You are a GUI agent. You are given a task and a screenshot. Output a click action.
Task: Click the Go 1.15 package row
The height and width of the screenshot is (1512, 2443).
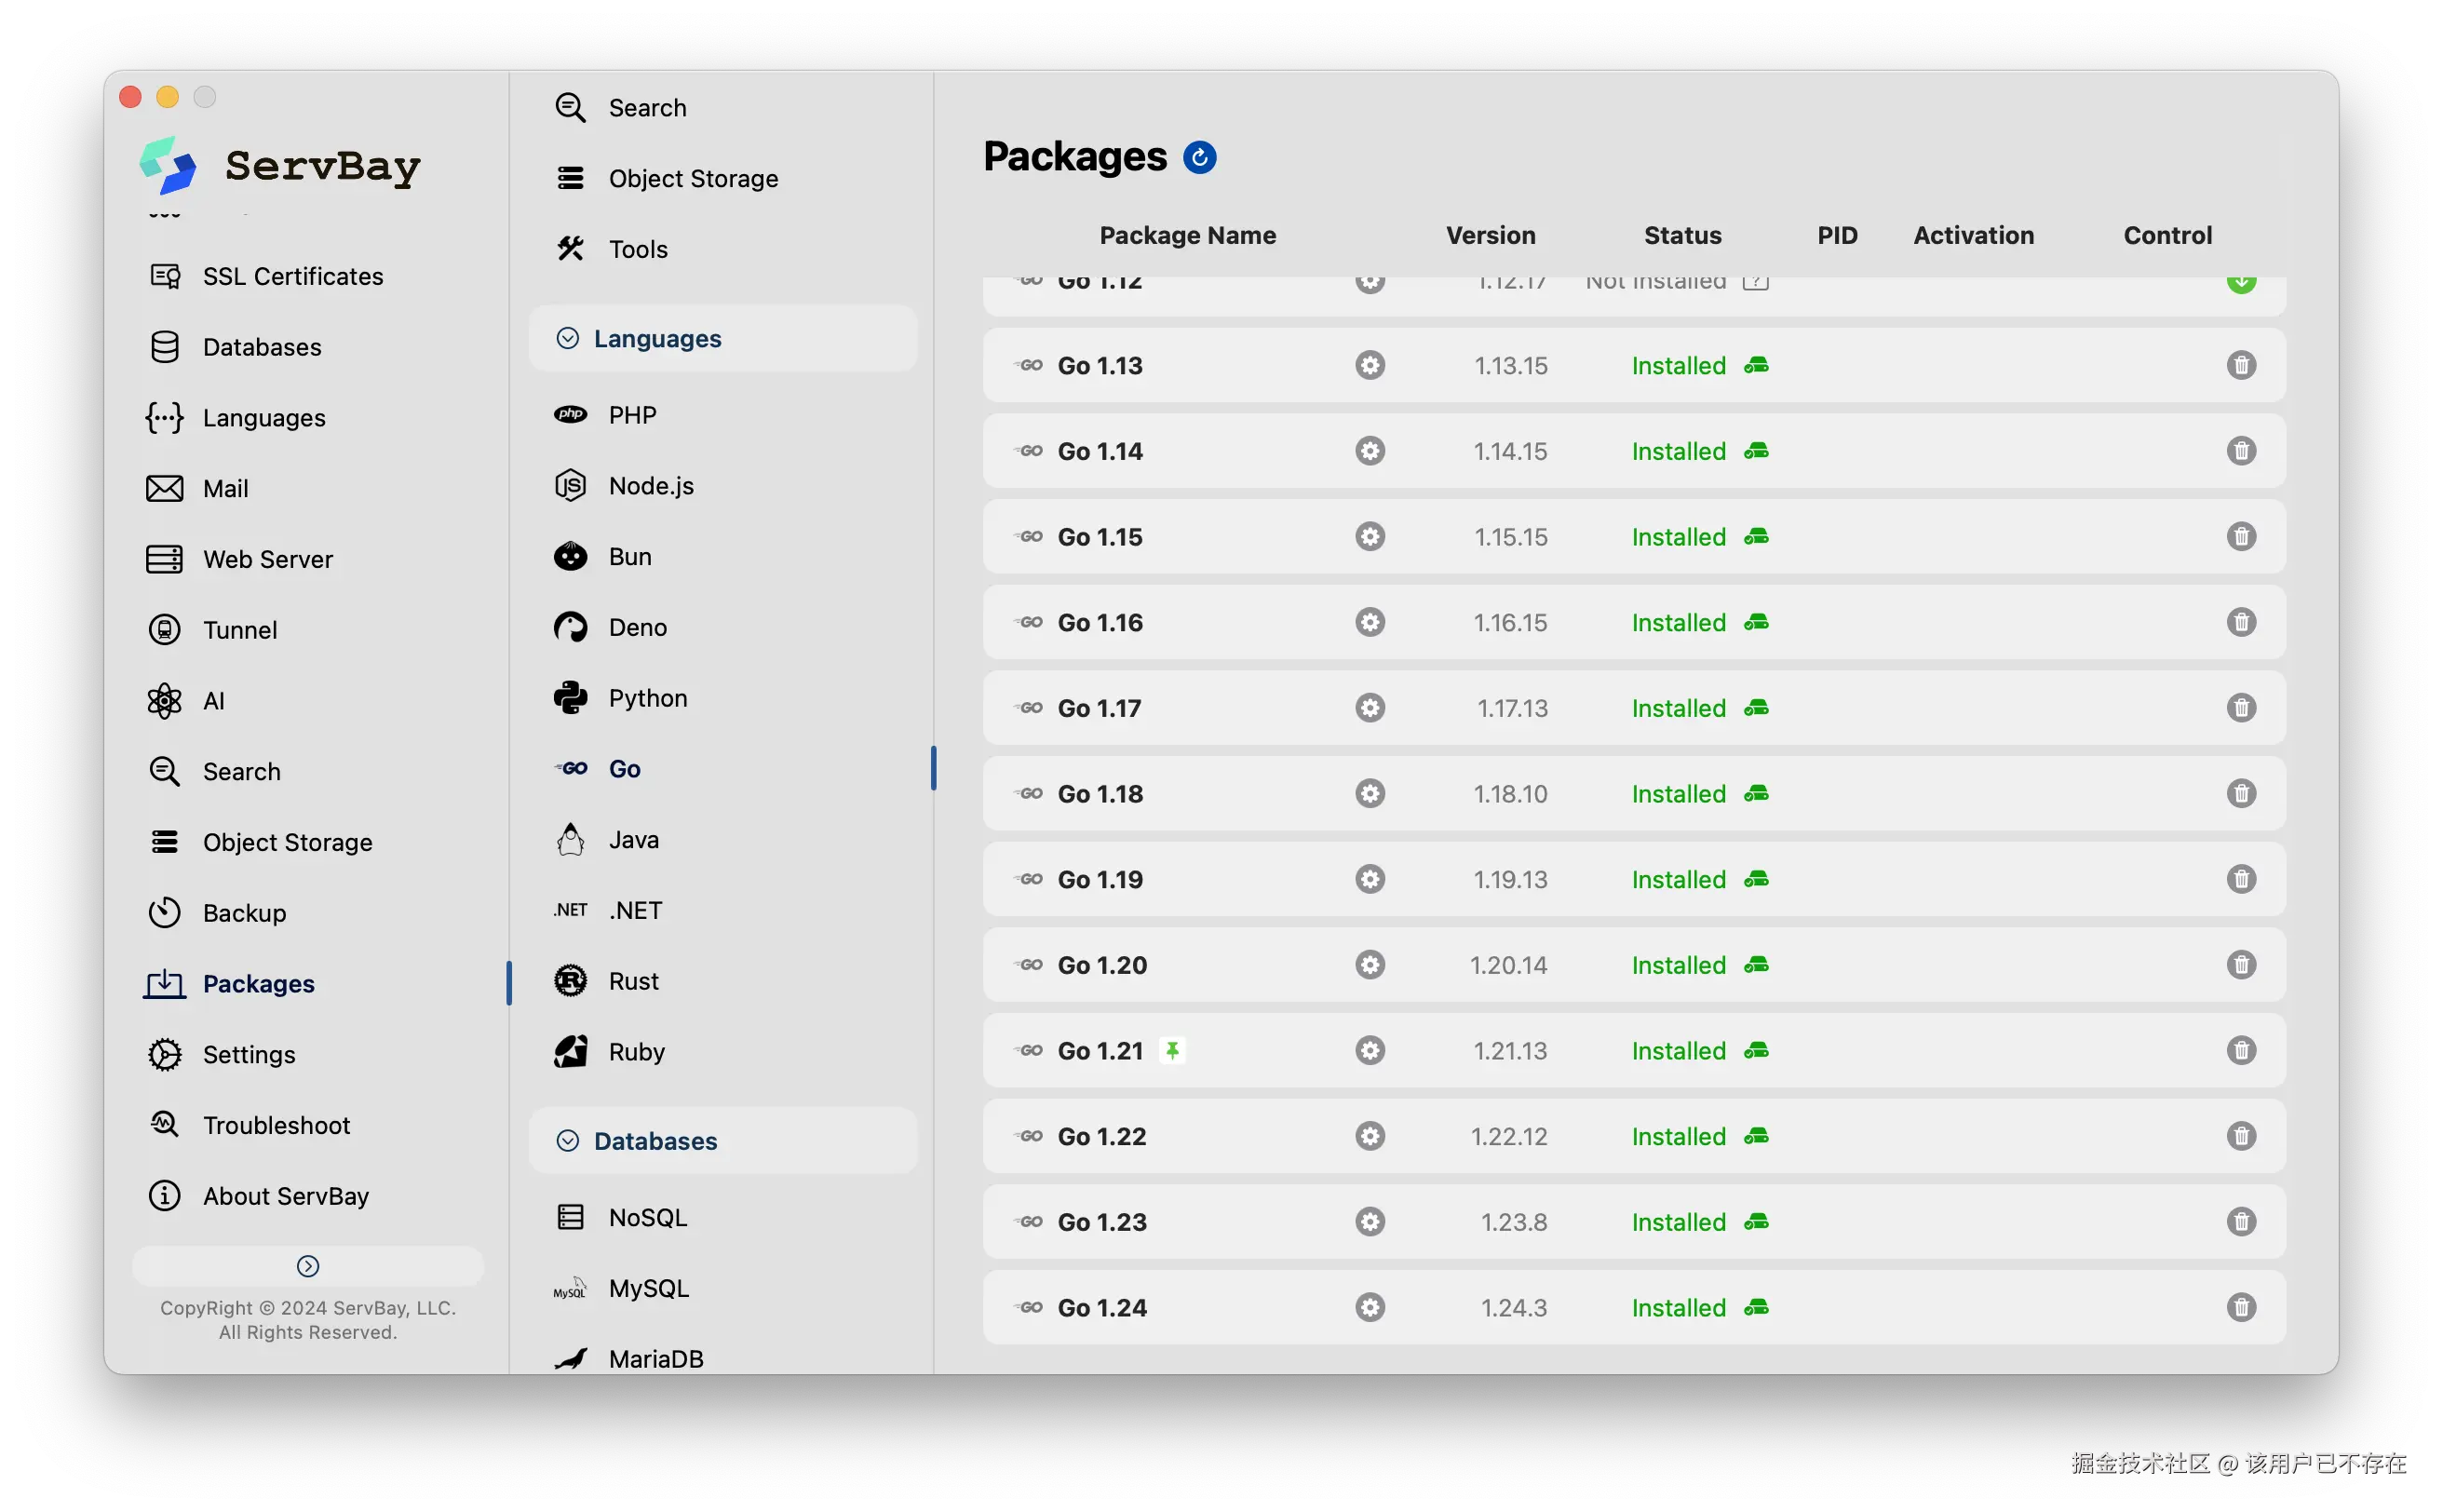(x=1100, y=537)
